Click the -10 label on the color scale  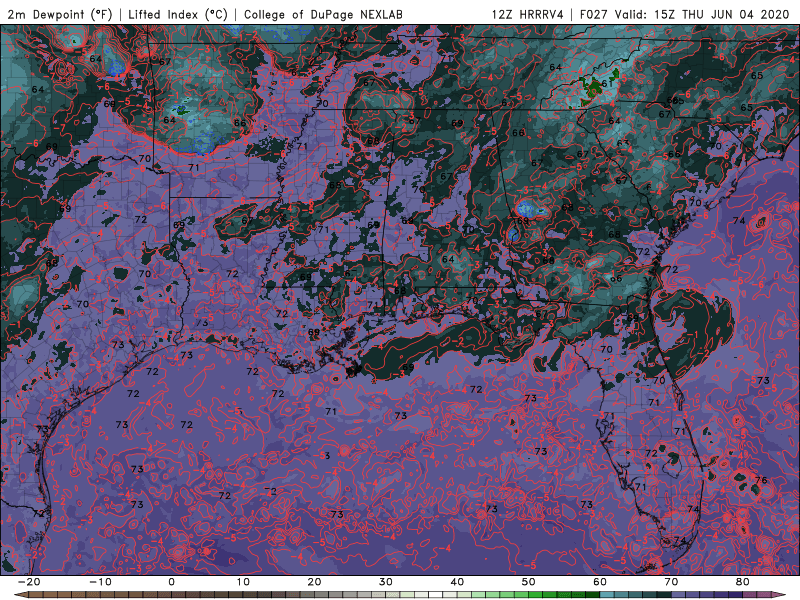click(100, 582)
